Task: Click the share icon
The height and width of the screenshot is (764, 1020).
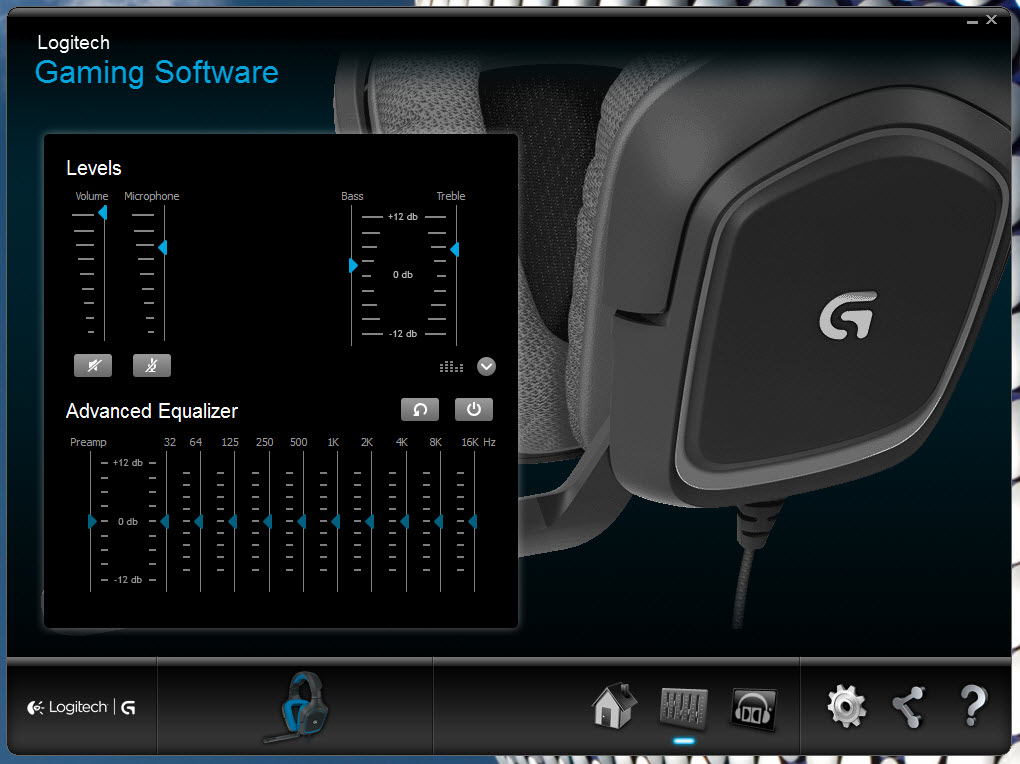Action: coord(909,707)
